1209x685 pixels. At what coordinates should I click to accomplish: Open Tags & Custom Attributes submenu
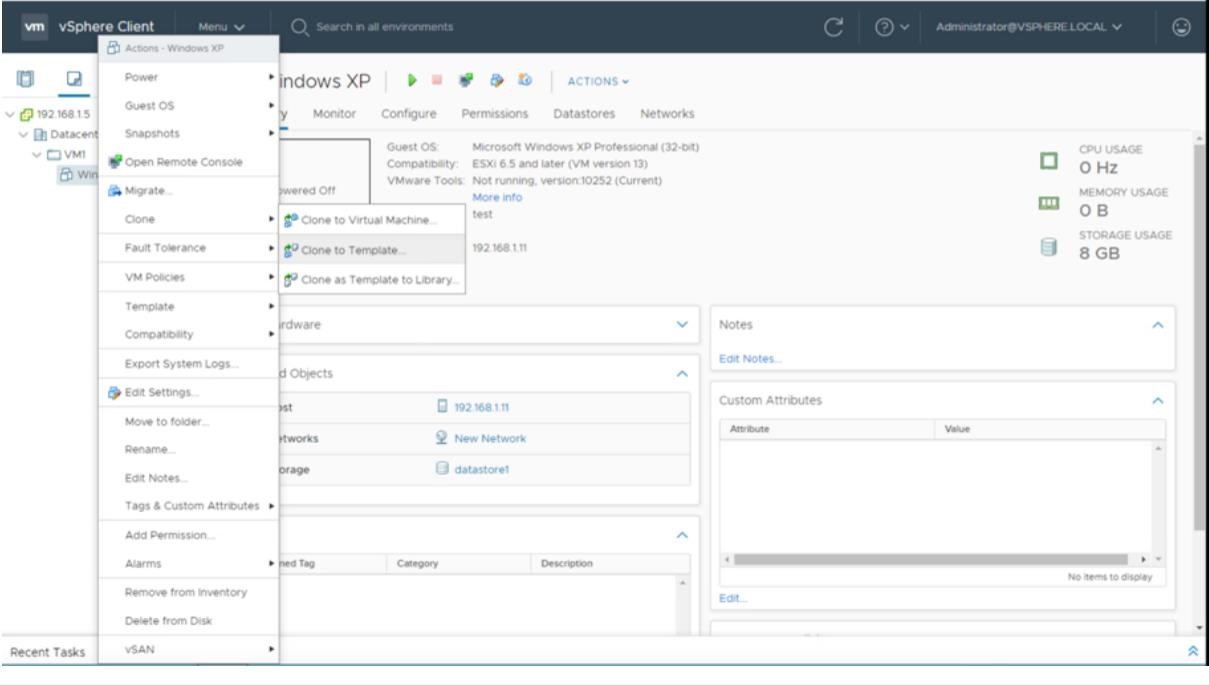tap(188, 507)
